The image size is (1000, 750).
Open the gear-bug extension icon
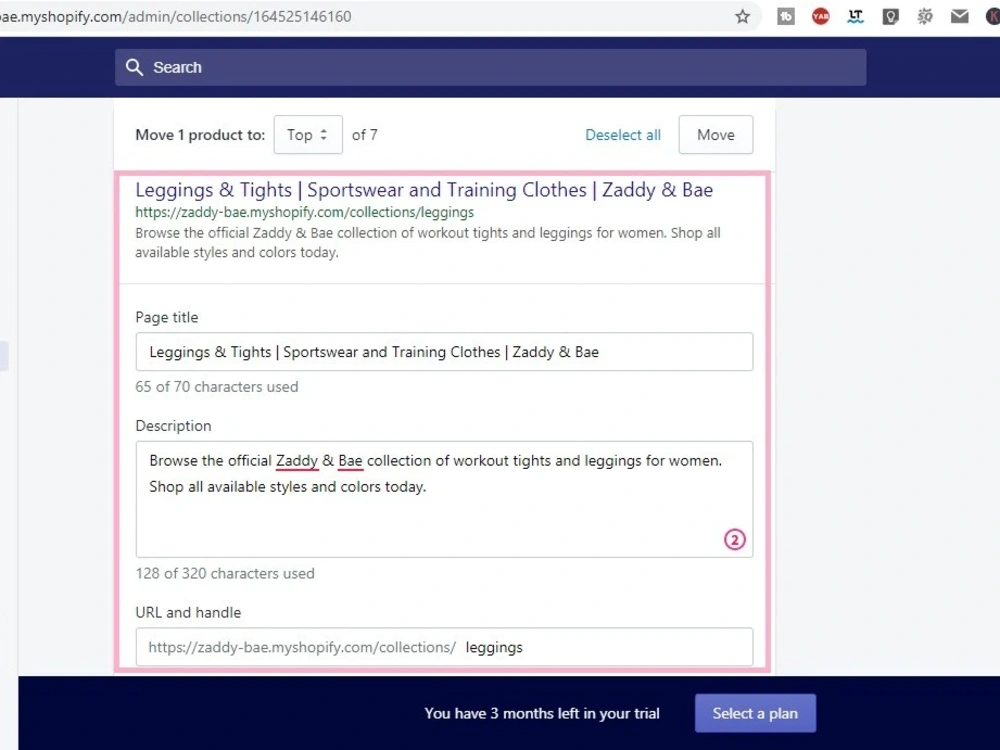point(925,17)
